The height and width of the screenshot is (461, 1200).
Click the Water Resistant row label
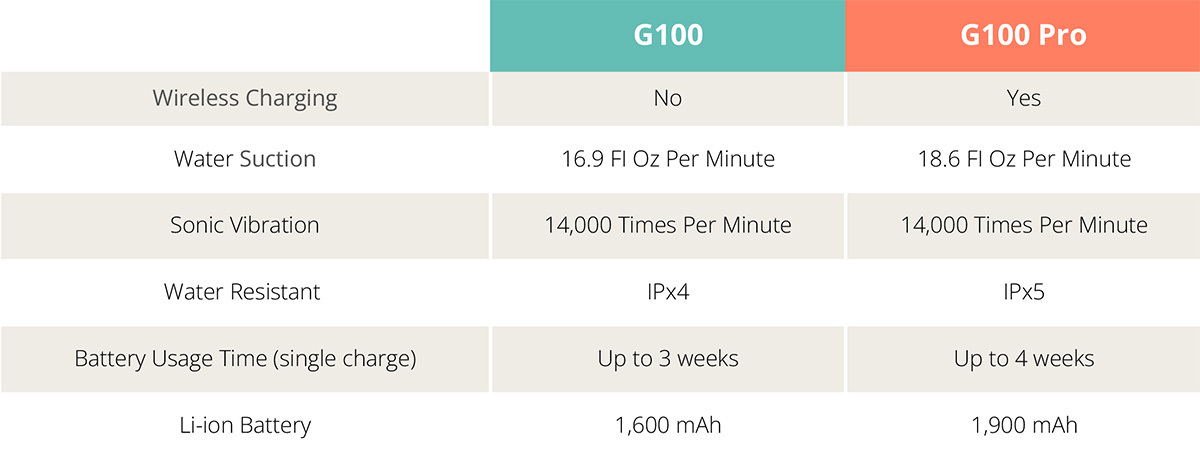pyautogui.click(x=245, y=292)
